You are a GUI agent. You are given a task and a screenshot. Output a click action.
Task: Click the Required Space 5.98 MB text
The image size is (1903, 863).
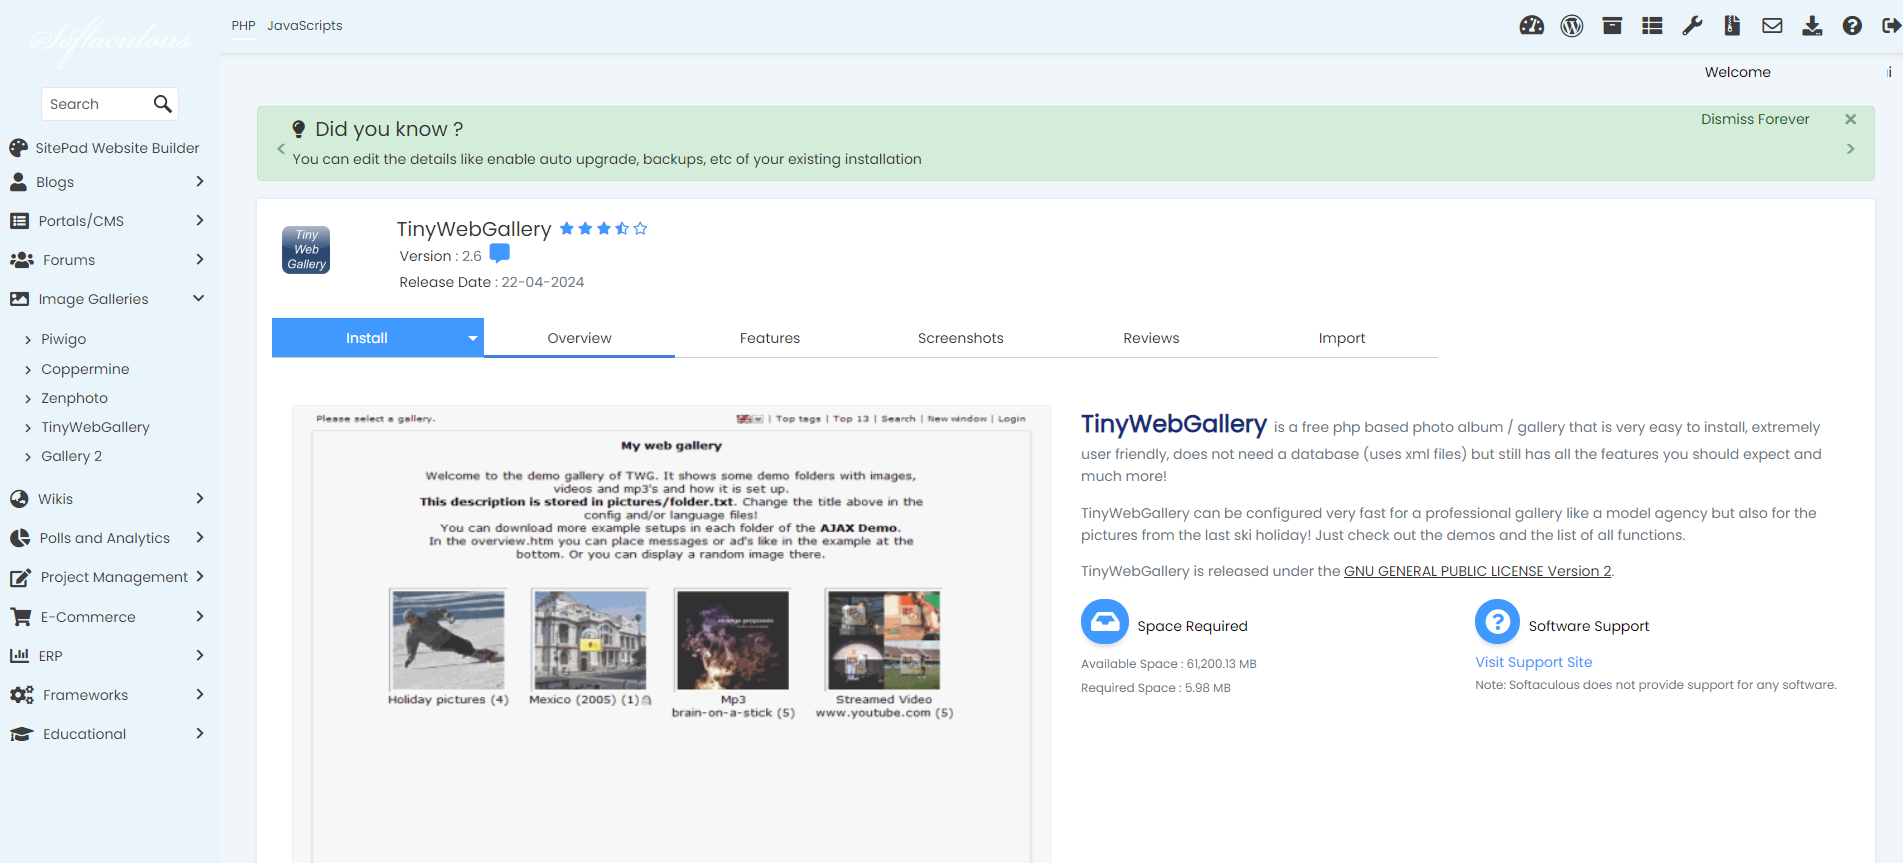(x=1156, y=688)
